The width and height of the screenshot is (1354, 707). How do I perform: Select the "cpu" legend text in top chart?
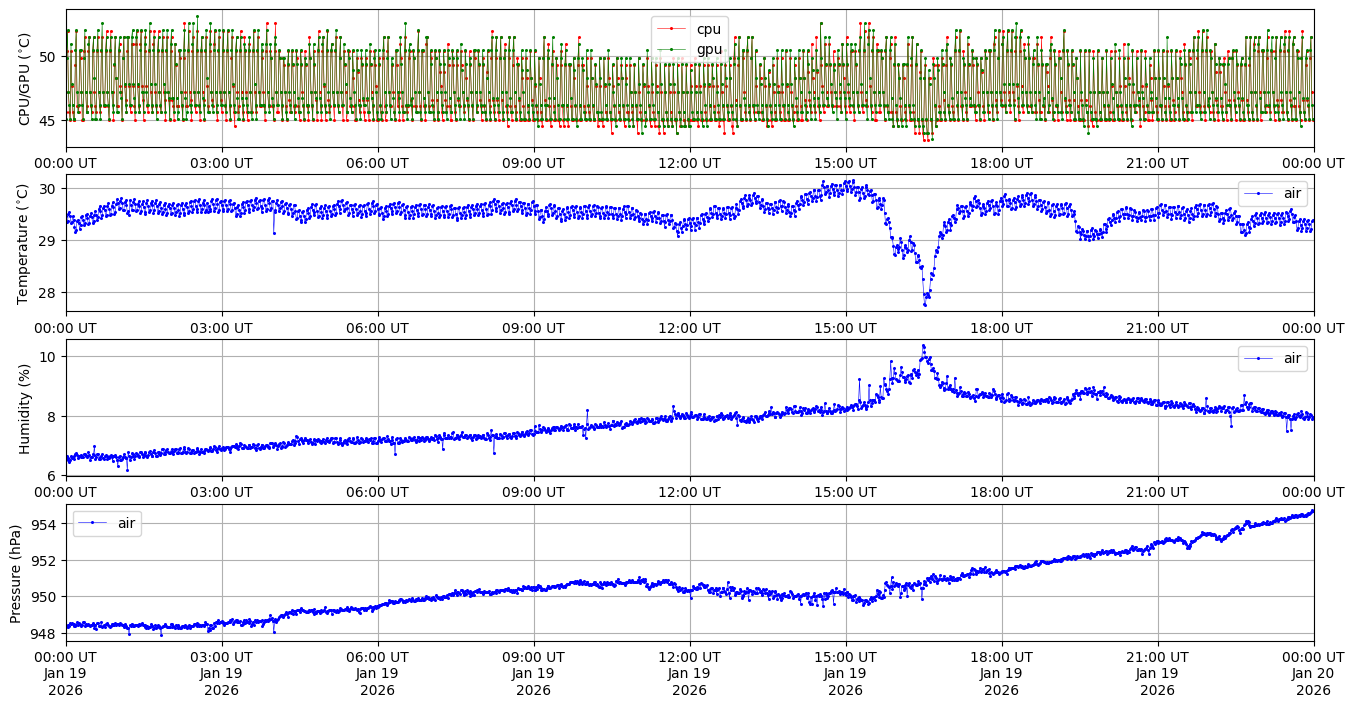point(708,30)
